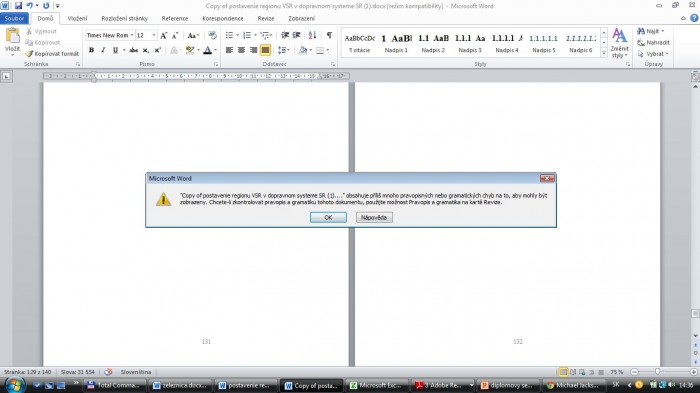Click Kopírovat formát format painter
The image size is (700, 393).
(x=52, y=54)
